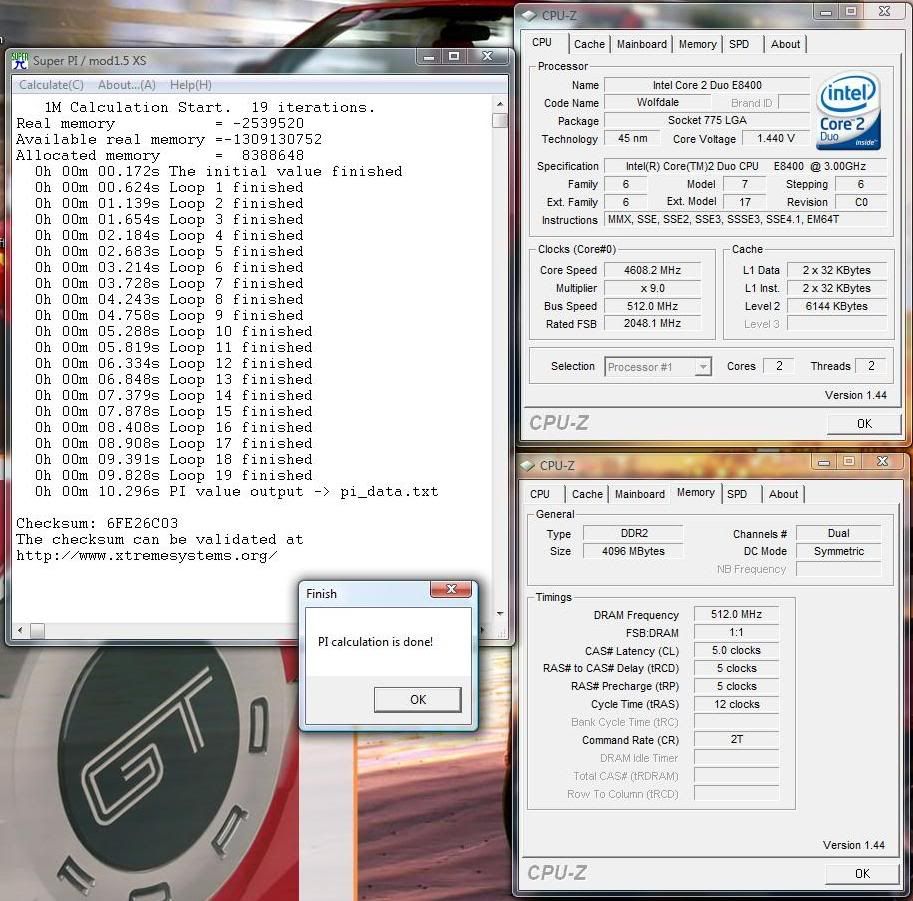Minimize the Super PI window
Image resolution: width=913 pixels, height=901 pixels.
tap(429, 56)
